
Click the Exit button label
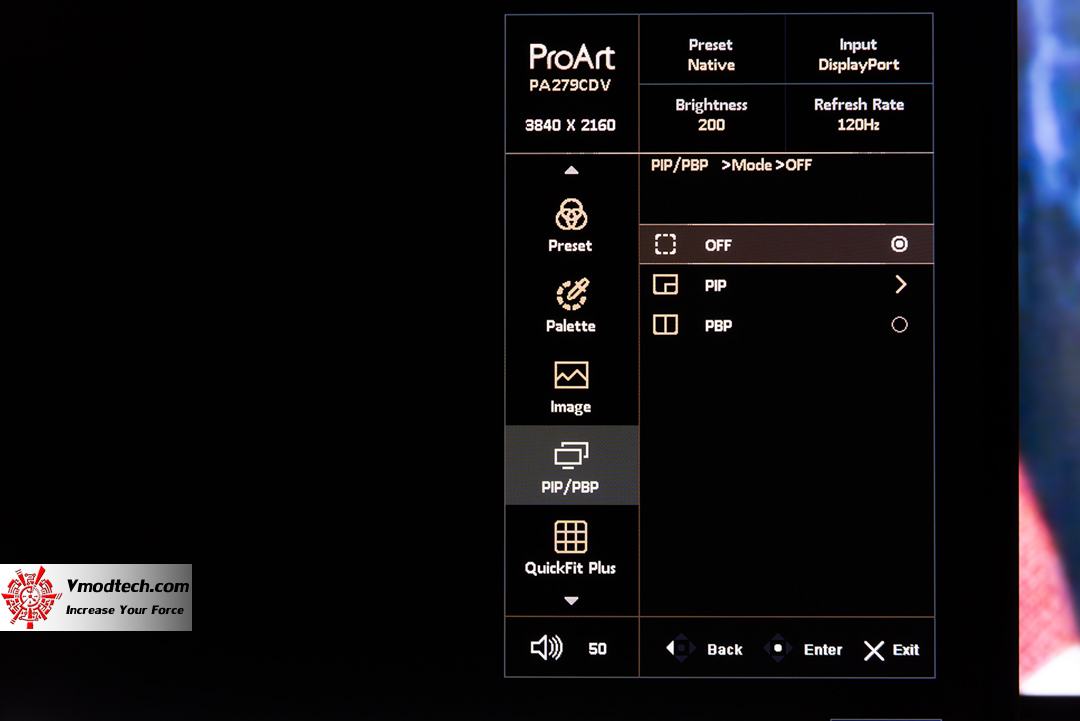(906, 649)
